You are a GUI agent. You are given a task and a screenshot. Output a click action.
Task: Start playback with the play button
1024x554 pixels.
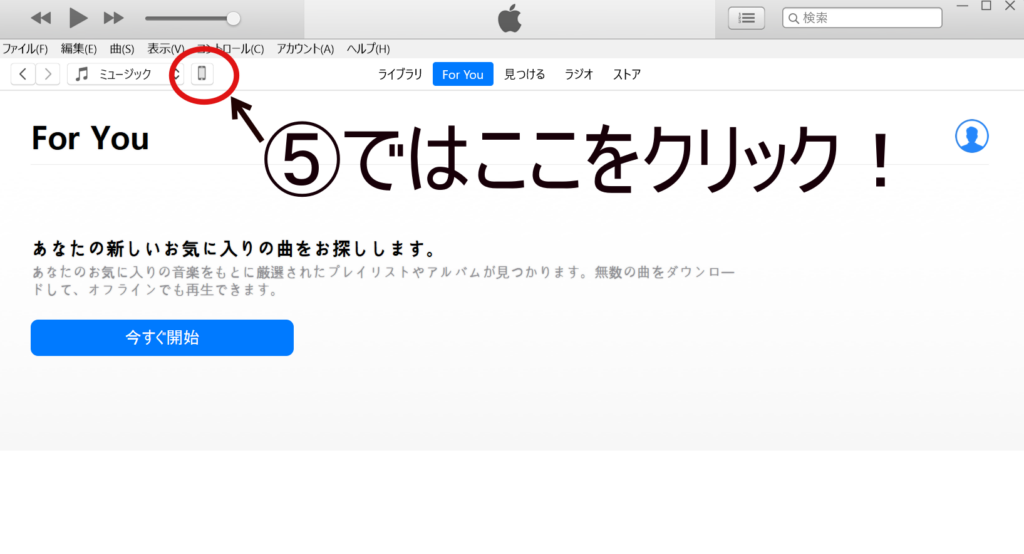[x=78, y=18]
